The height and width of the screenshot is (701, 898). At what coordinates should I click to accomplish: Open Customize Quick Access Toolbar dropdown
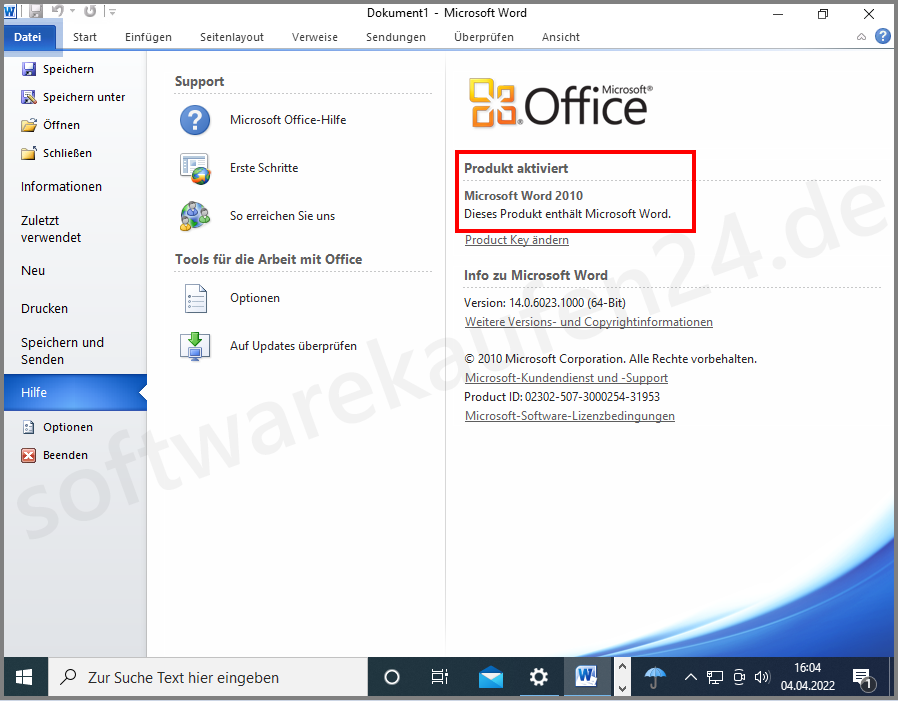point(113,11)
